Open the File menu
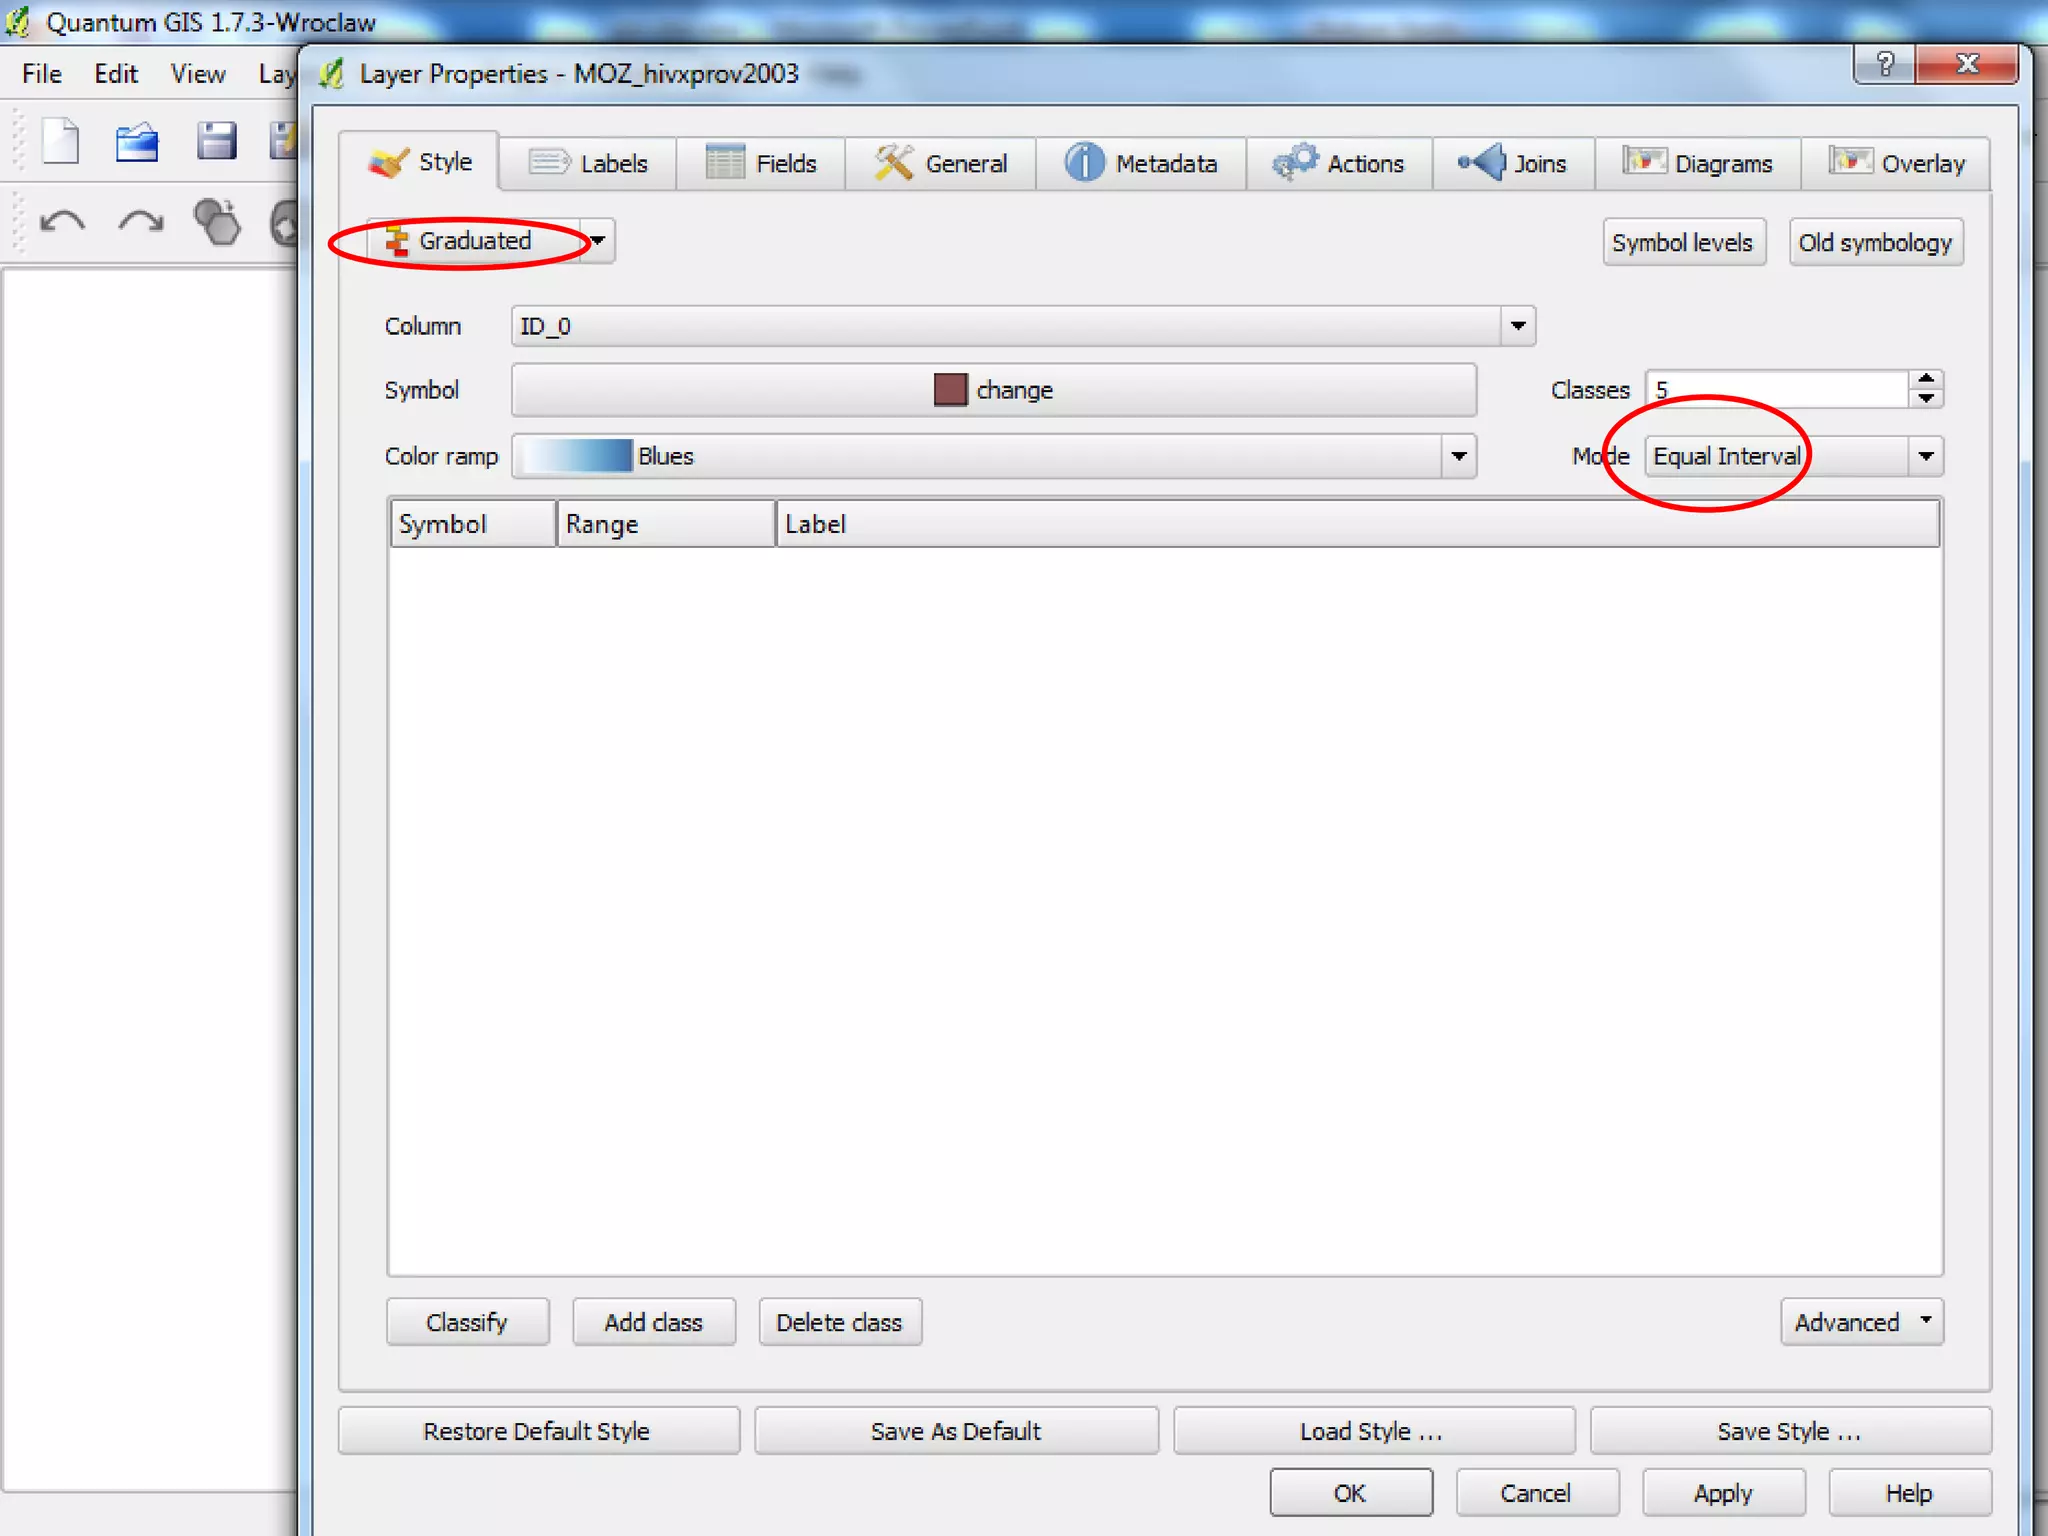Viewport: 2048px width, 1536px height. point(42,74)
